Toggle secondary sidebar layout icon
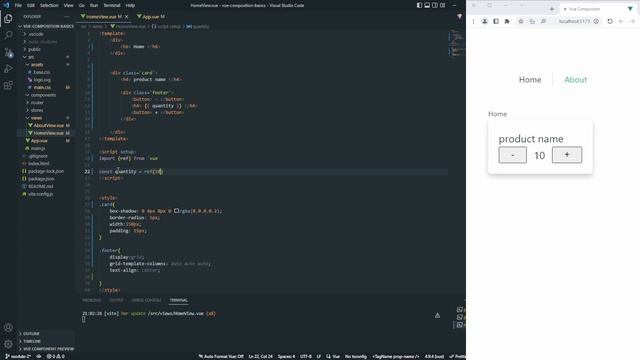640x360 pixels. [x=435, y=5]
